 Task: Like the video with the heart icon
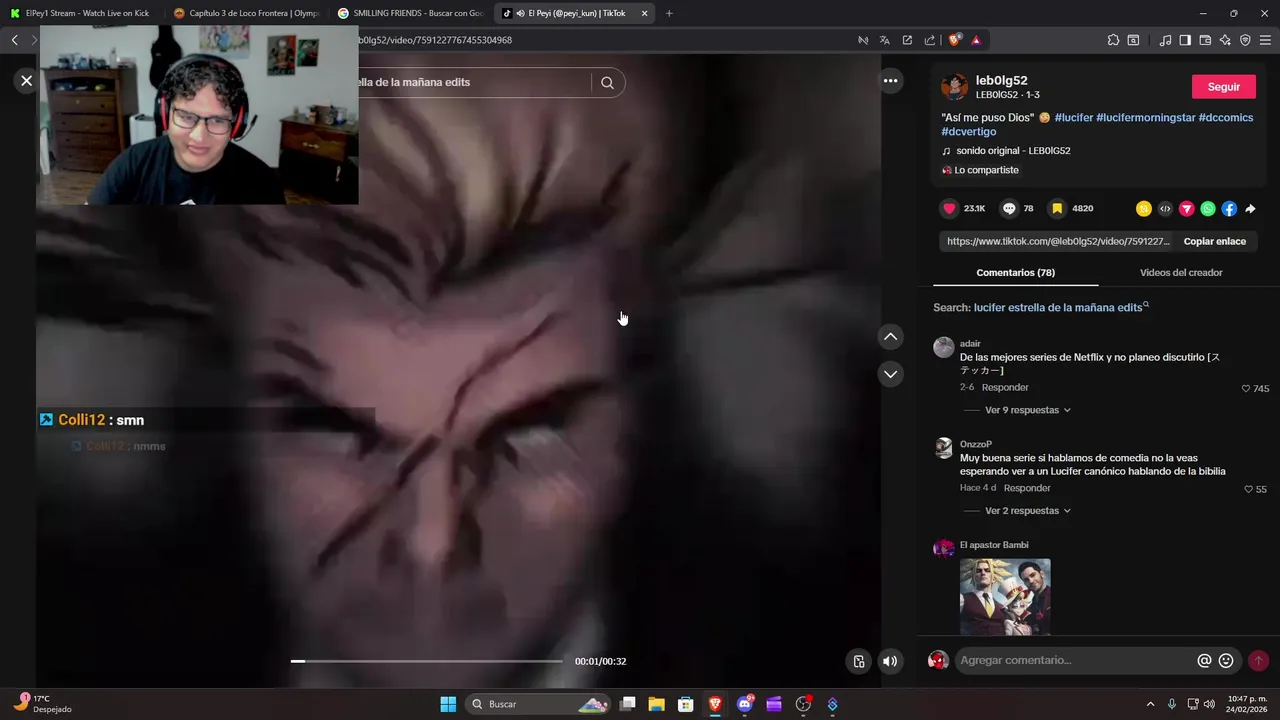point(949,208)
